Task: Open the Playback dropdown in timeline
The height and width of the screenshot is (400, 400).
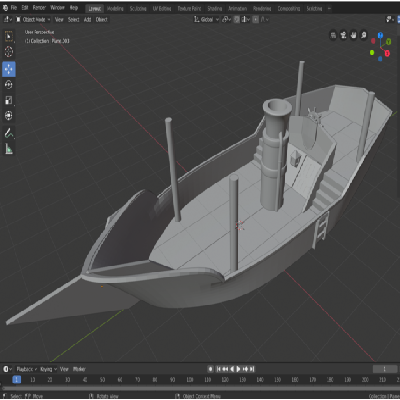Action: (x=27, y=369)
